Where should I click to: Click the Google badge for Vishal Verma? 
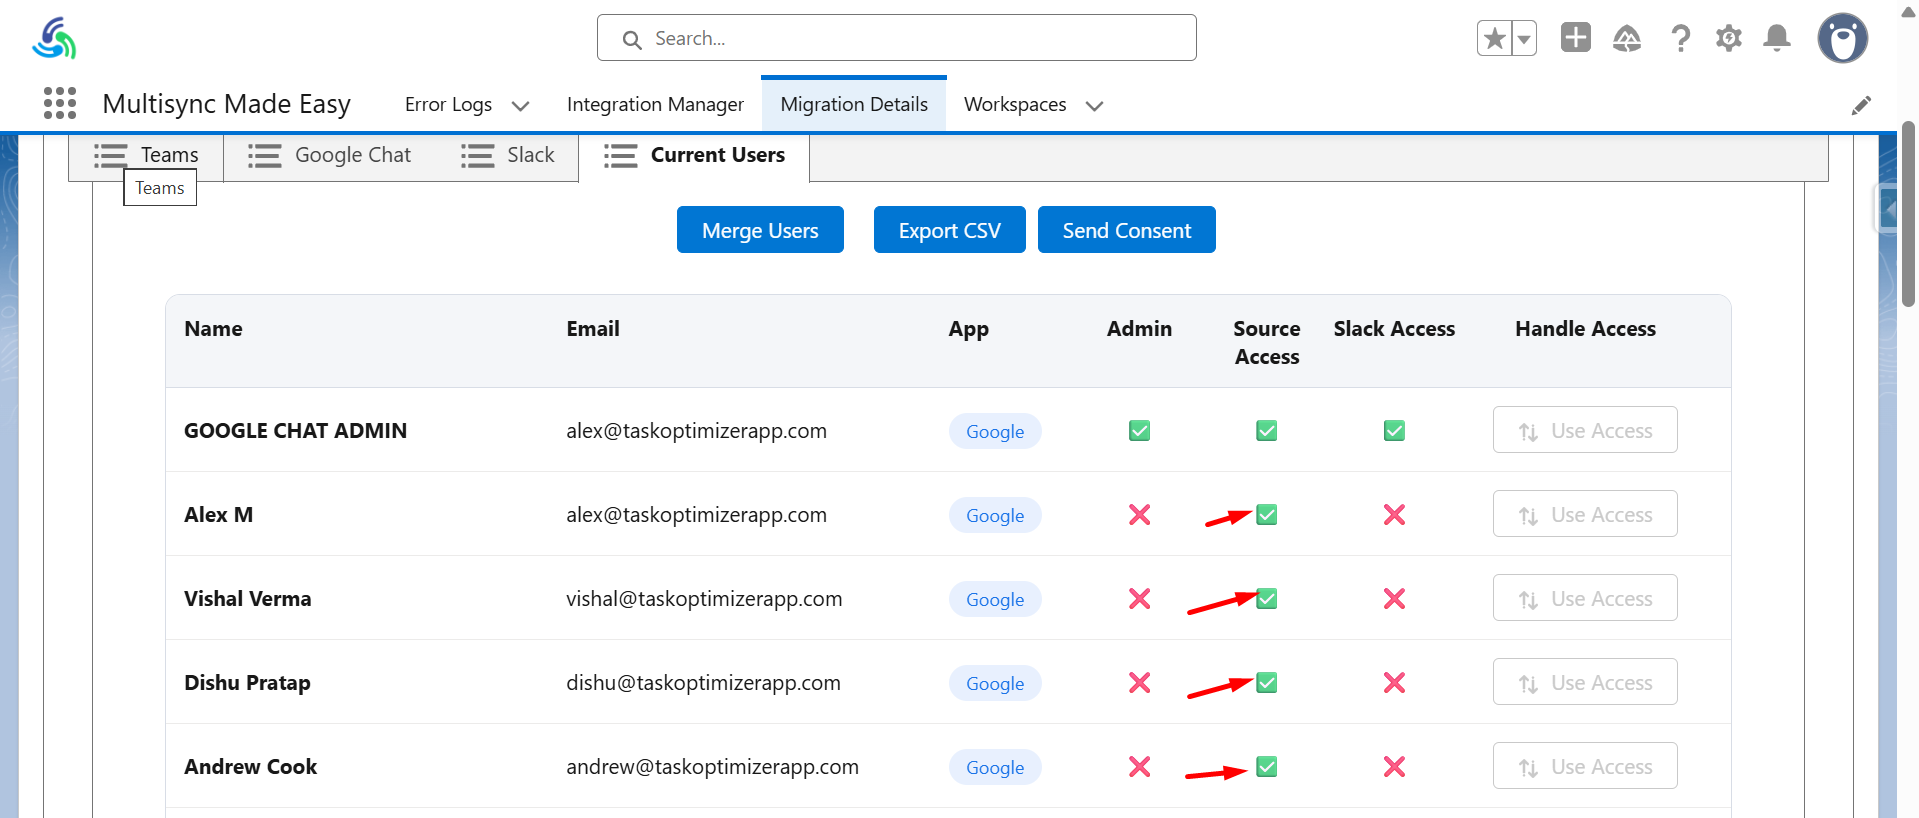click(995, 599)
